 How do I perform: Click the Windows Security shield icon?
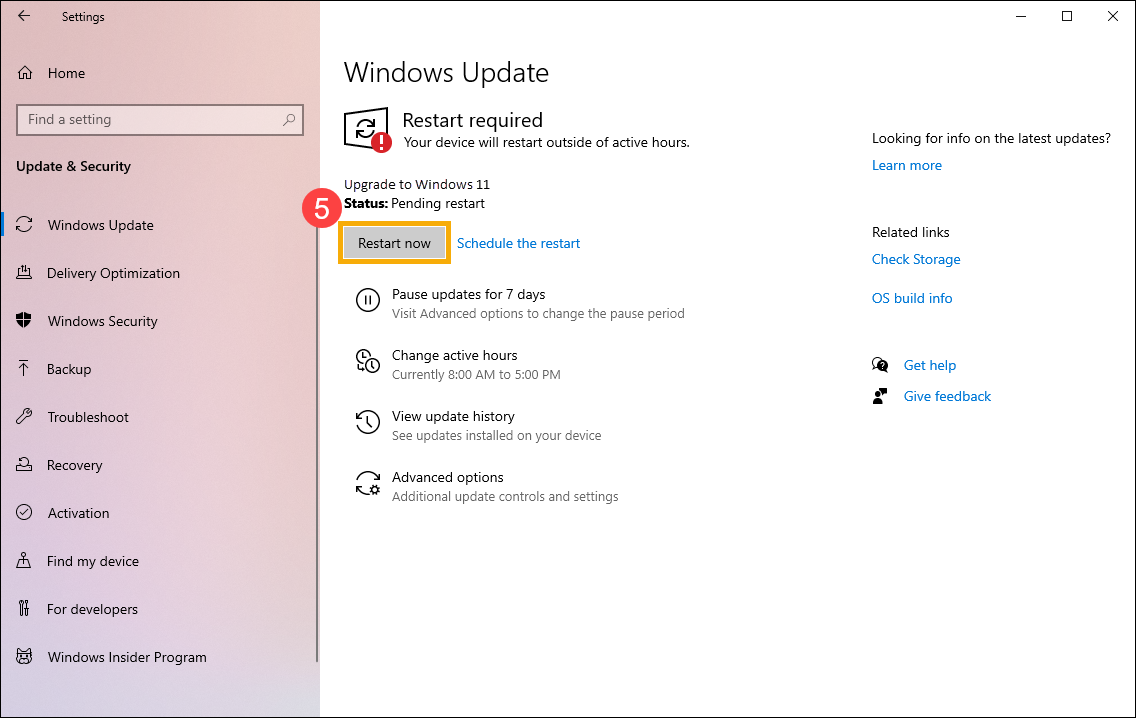coord(25,320)
